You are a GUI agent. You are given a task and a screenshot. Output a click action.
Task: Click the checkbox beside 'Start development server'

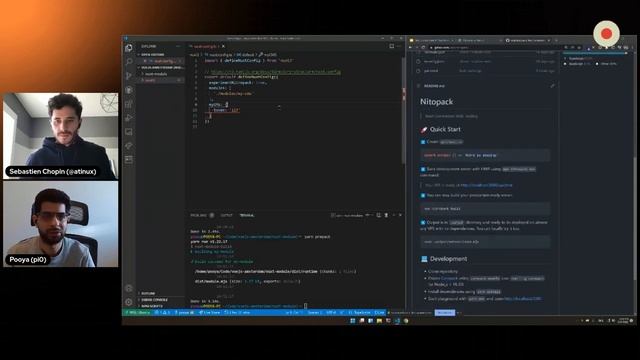423,169
